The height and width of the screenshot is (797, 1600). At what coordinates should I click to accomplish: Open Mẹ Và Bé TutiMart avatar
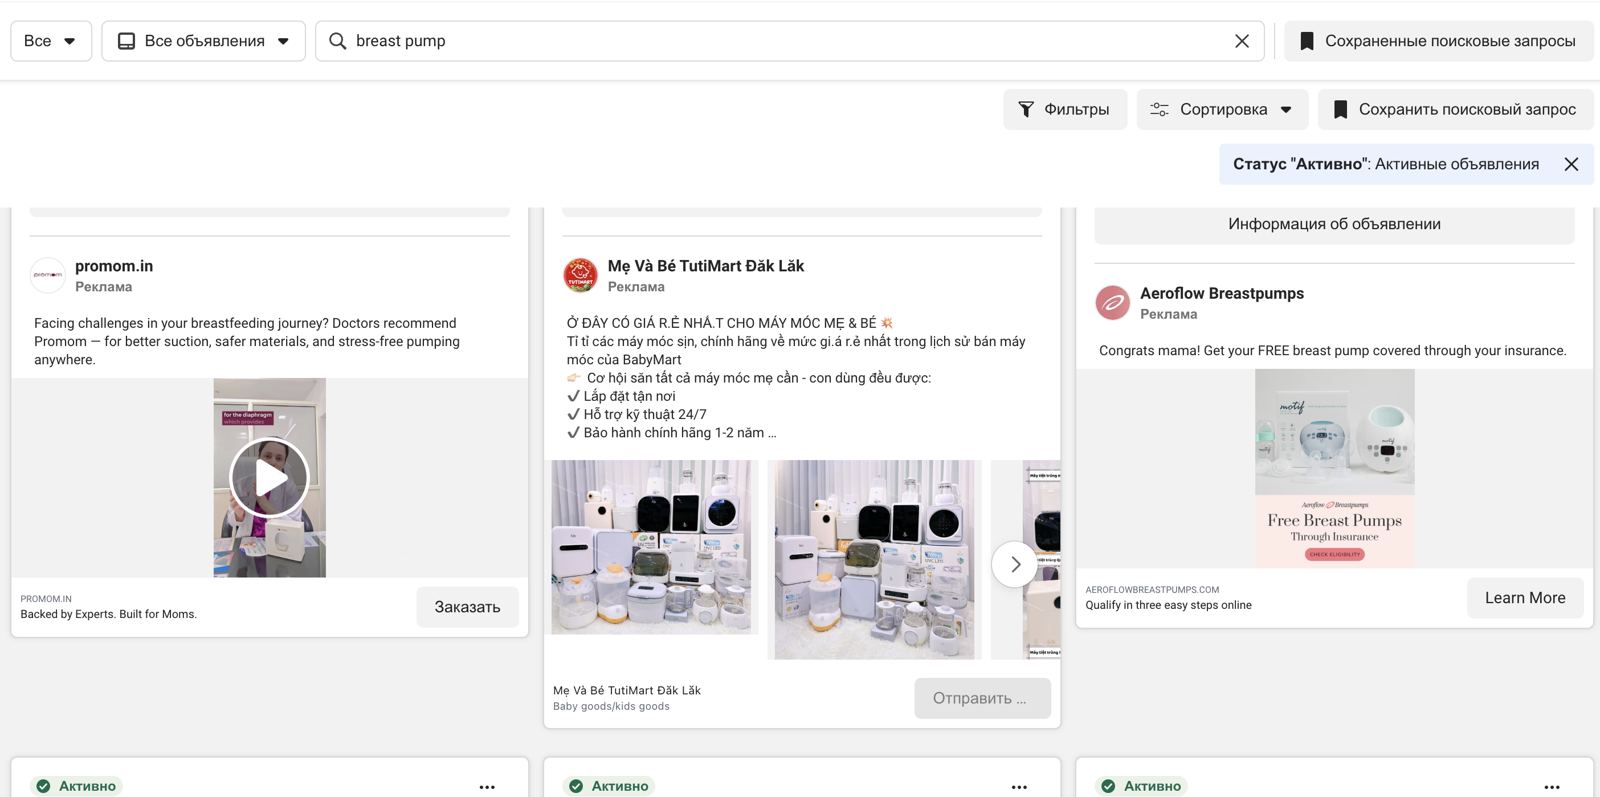(581, 275)
